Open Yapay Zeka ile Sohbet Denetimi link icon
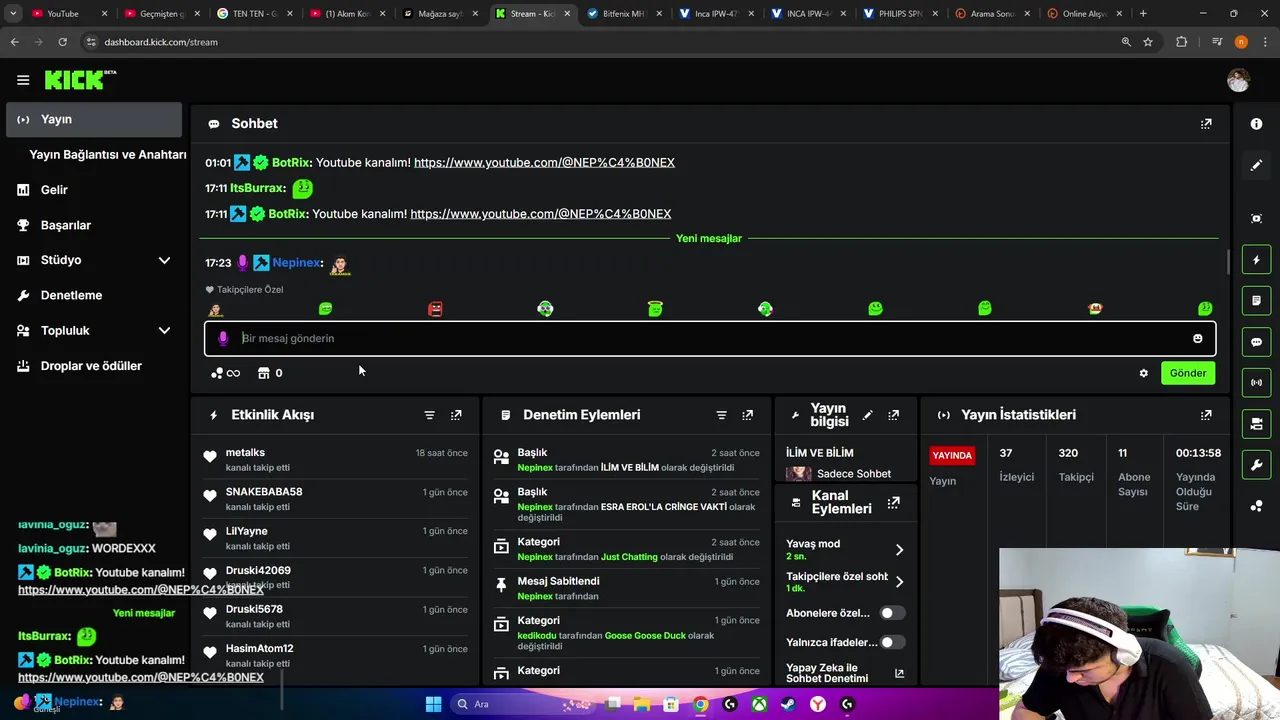This screenshot has height=720, width=1280. tap(899, 674)
